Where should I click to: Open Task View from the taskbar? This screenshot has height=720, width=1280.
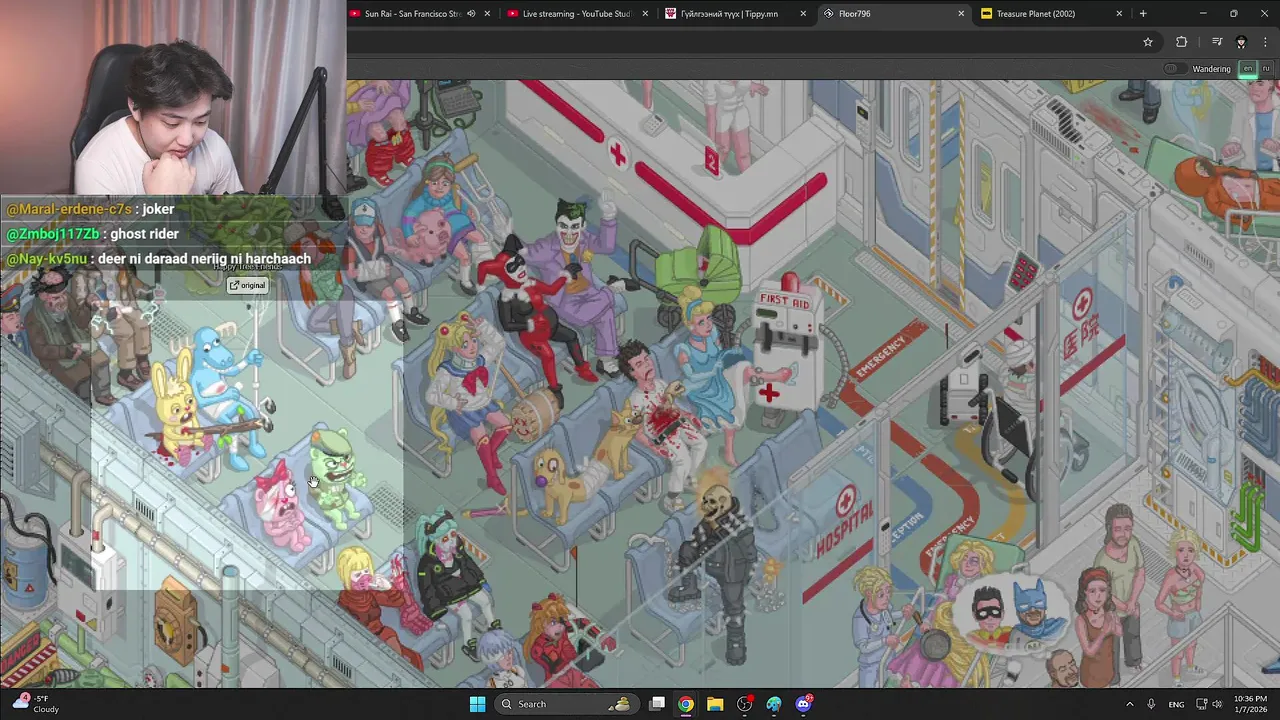point(657,704)
